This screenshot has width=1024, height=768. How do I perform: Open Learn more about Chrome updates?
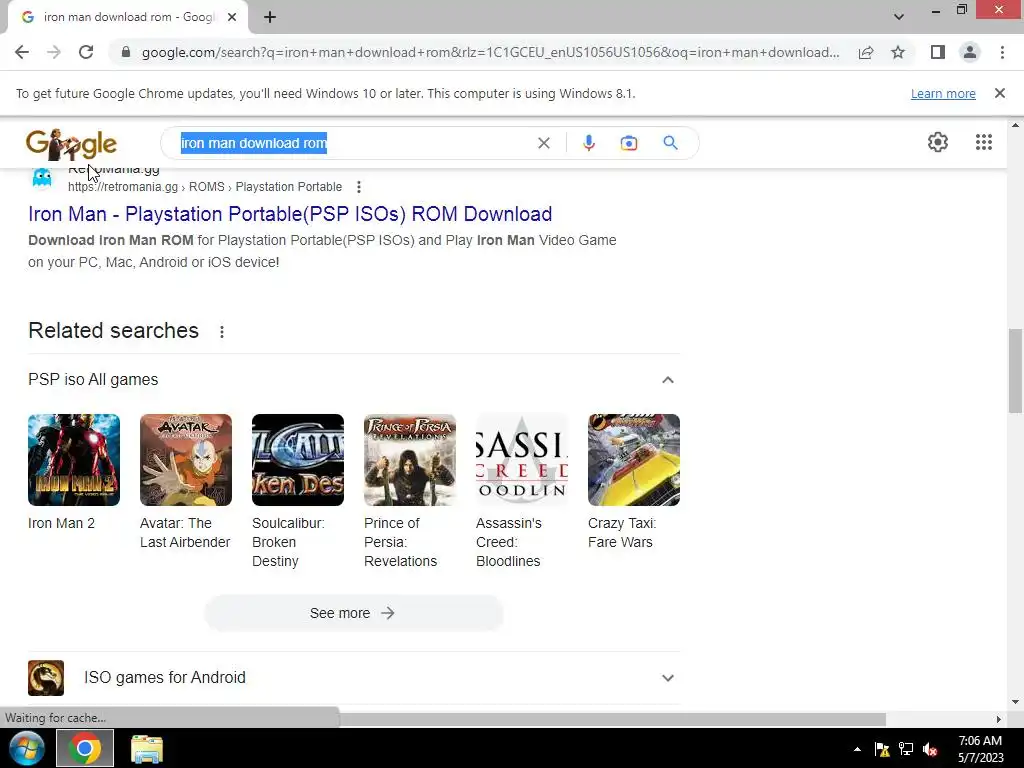[x=943, y=93]
